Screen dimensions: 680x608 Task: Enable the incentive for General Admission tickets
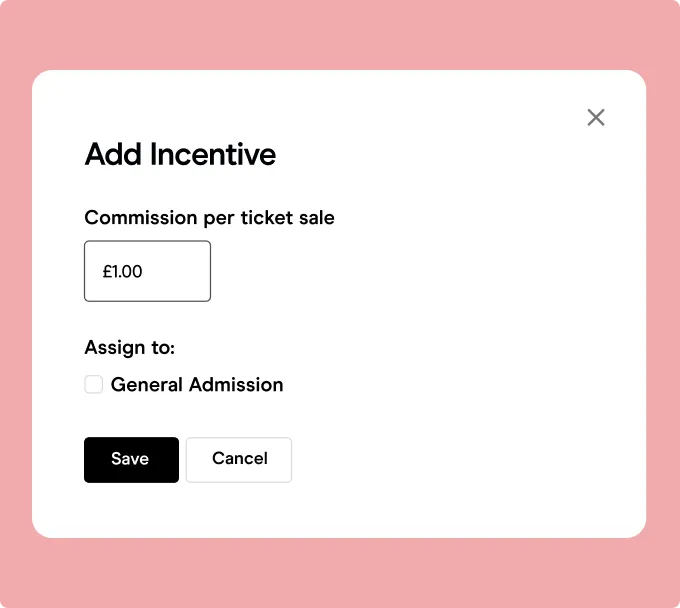pos(94,384)
